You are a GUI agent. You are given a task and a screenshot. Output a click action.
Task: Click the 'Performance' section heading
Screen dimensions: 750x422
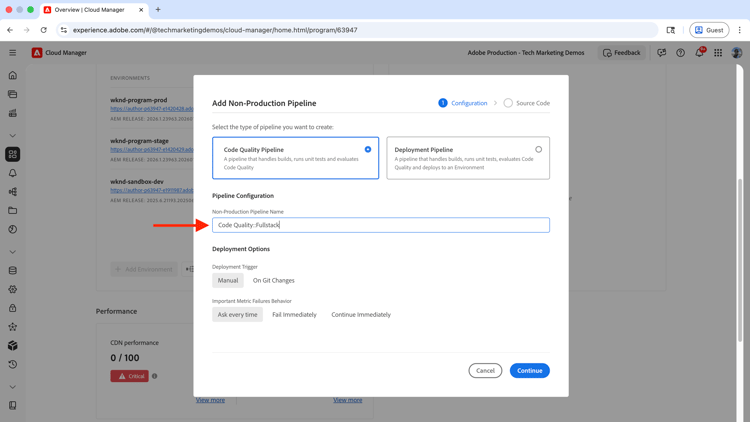[116, 311]
